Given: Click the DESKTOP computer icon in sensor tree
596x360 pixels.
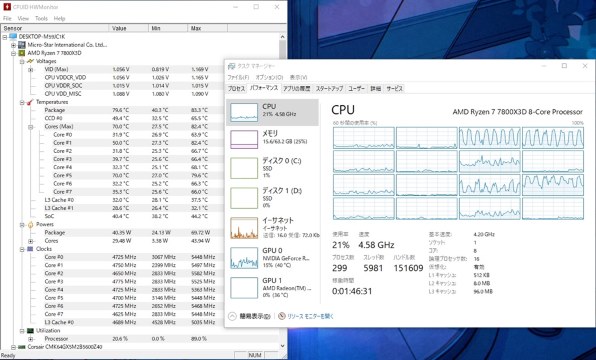Looking at the screenshot, I should (x=13, y=36).
